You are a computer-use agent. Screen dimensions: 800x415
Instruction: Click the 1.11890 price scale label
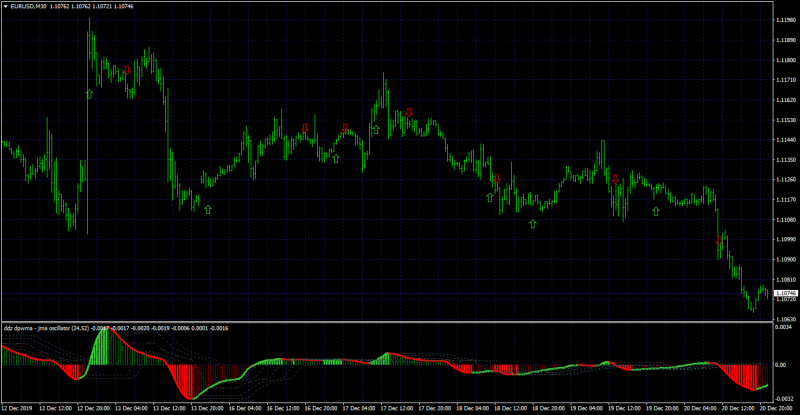[x=786, y=40]
